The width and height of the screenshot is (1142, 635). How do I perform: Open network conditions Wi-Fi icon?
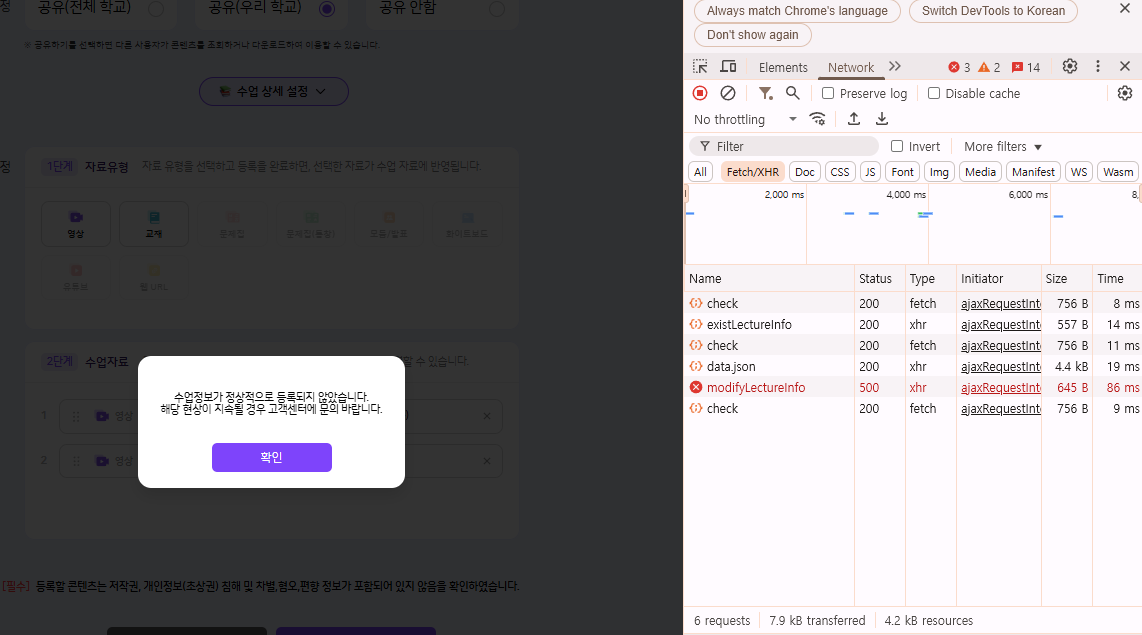tap(817, 119)
